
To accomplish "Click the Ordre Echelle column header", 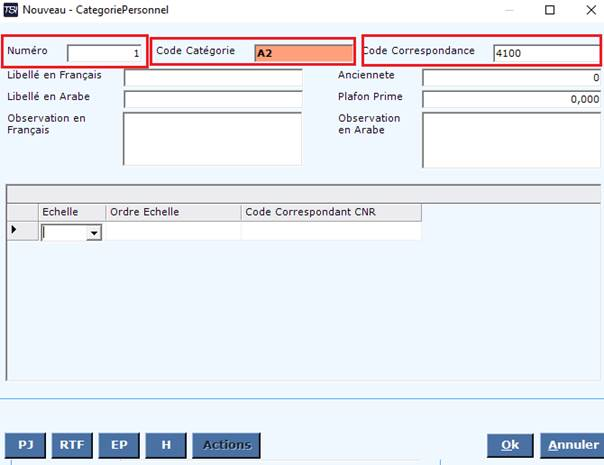I will (172, 212).
